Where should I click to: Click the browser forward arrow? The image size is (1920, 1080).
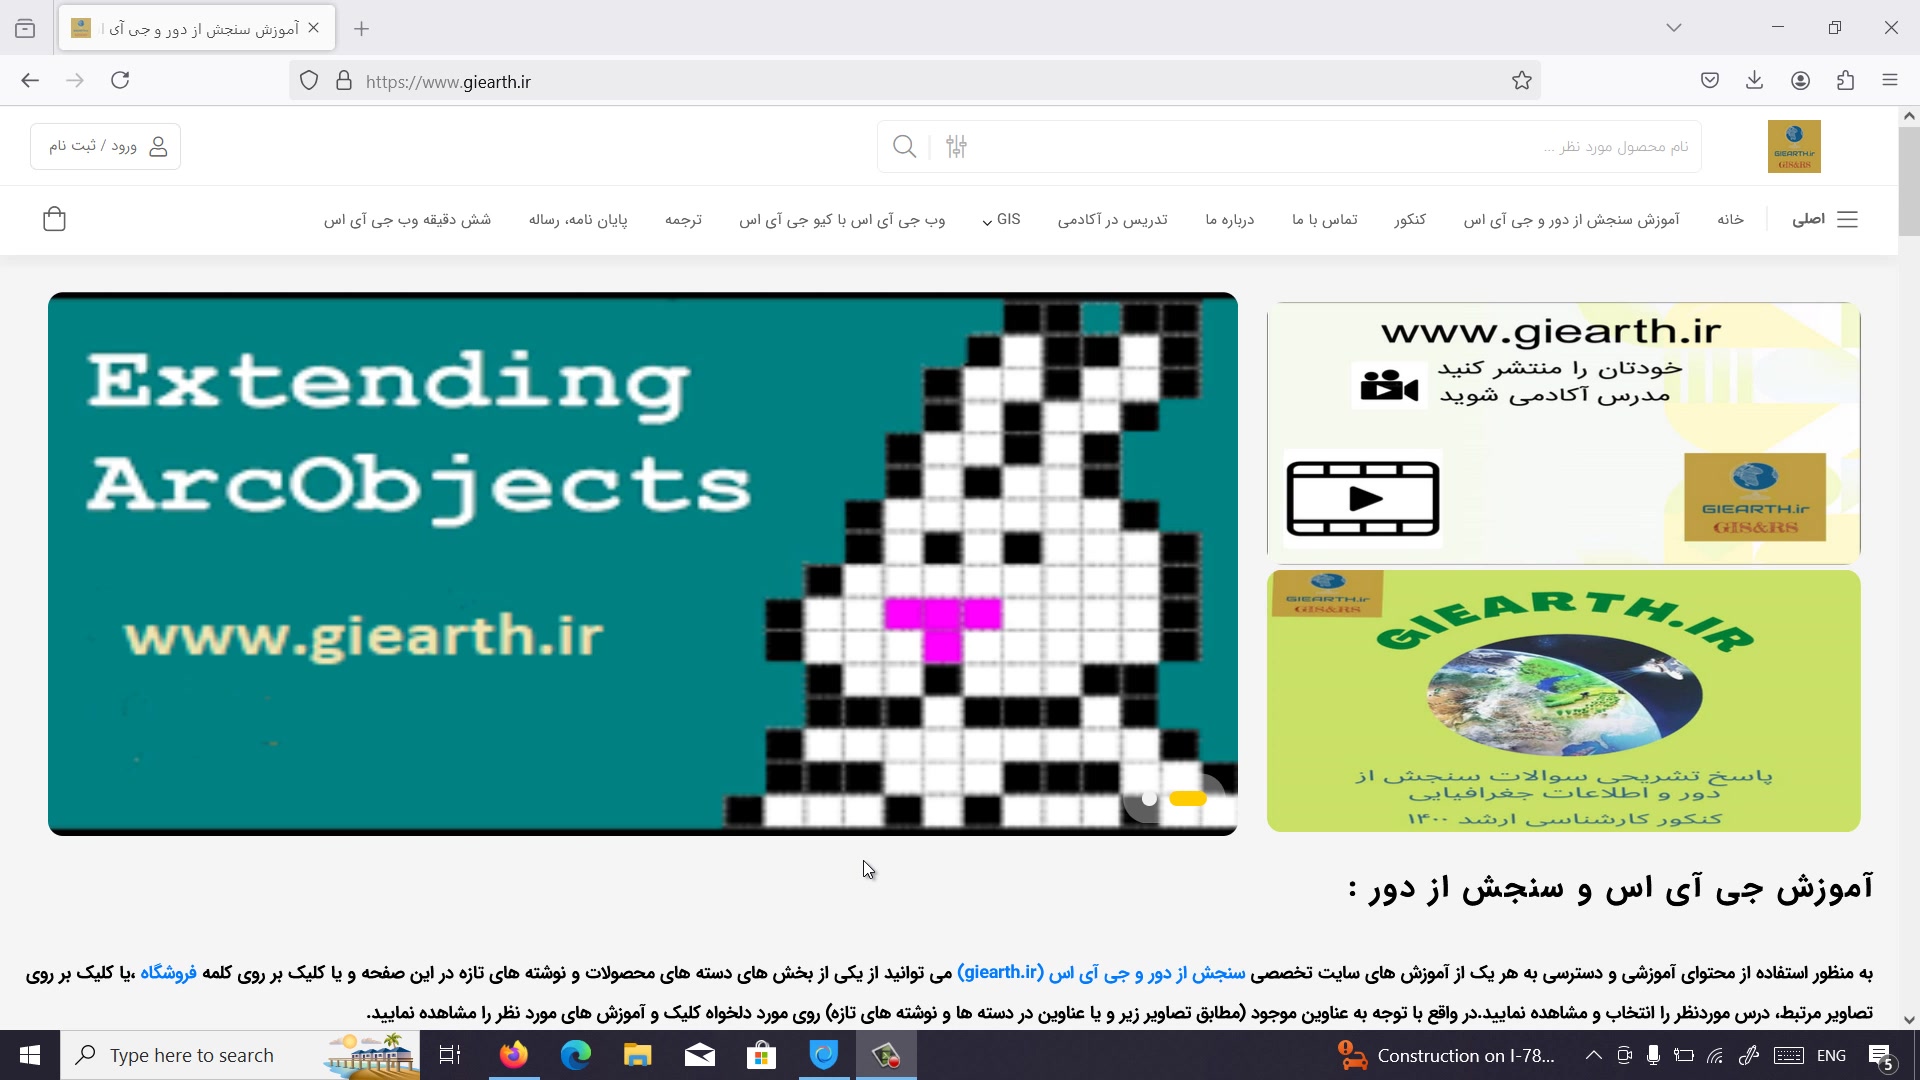point(75,81)
